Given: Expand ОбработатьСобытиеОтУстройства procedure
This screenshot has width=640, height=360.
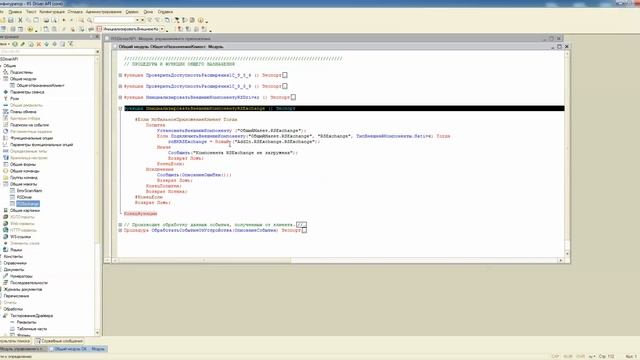Looking at the screenshot, I should [x=120, y=230].
